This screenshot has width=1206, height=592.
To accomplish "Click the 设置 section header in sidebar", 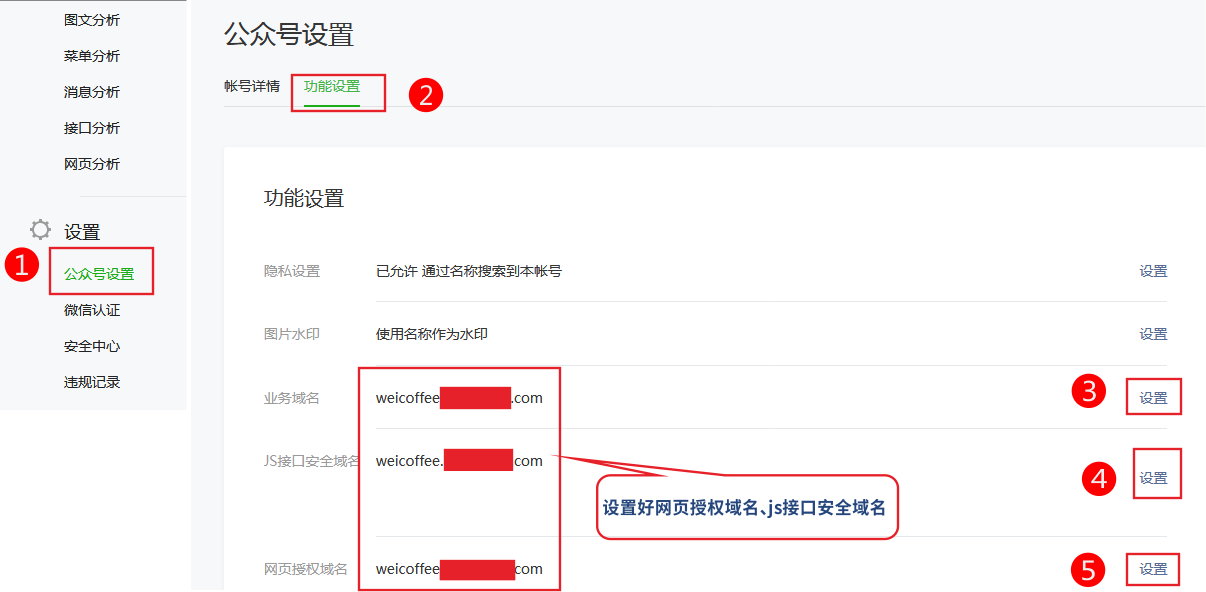I will (x=82, y=232).
